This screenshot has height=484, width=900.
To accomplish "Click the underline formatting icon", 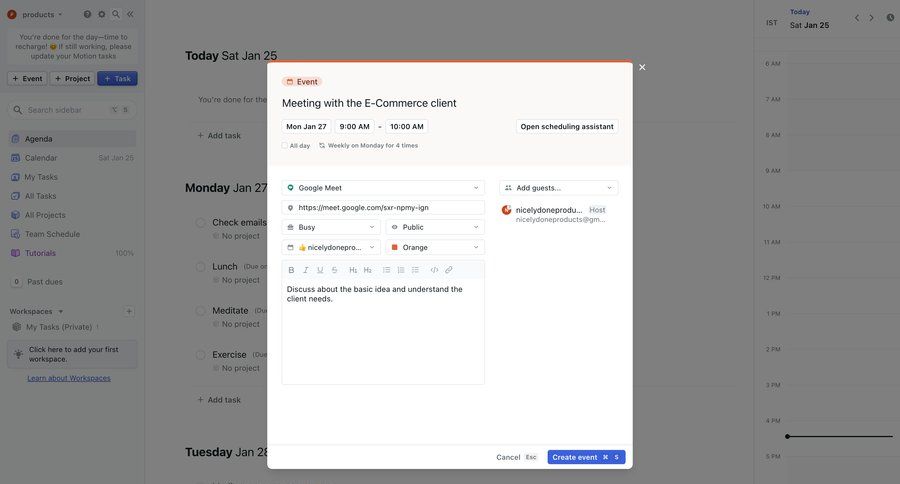I will pos(320,270).
